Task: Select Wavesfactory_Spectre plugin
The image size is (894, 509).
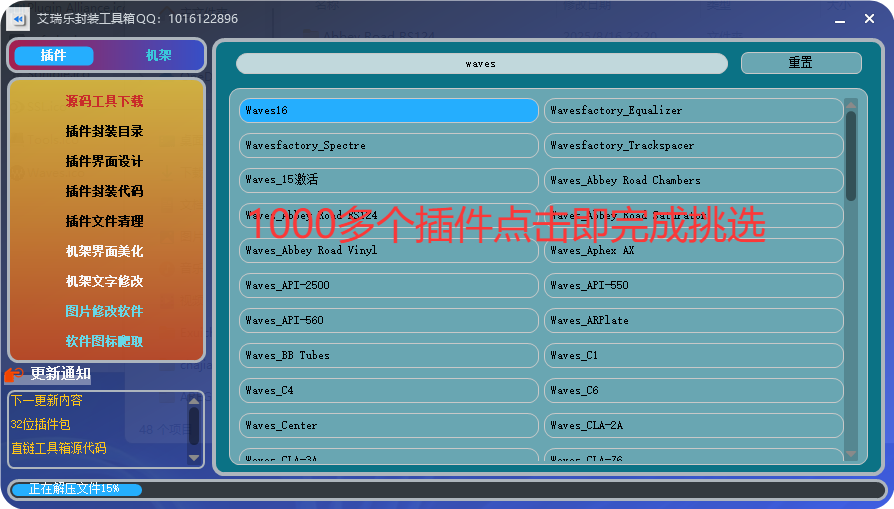Action: 389,145
